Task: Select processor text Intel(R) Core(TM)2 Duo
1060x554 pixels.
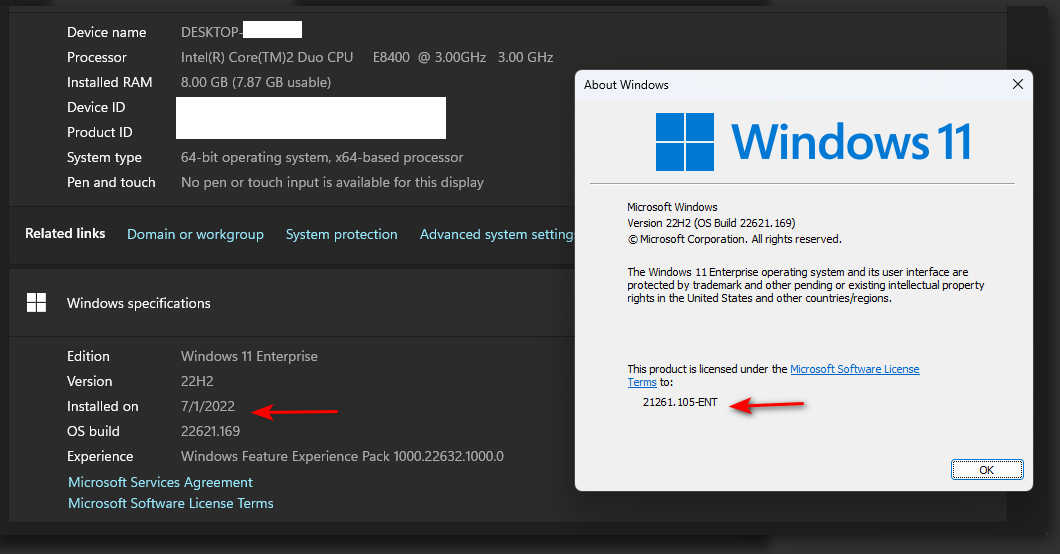Action: (x=267, y=57)
